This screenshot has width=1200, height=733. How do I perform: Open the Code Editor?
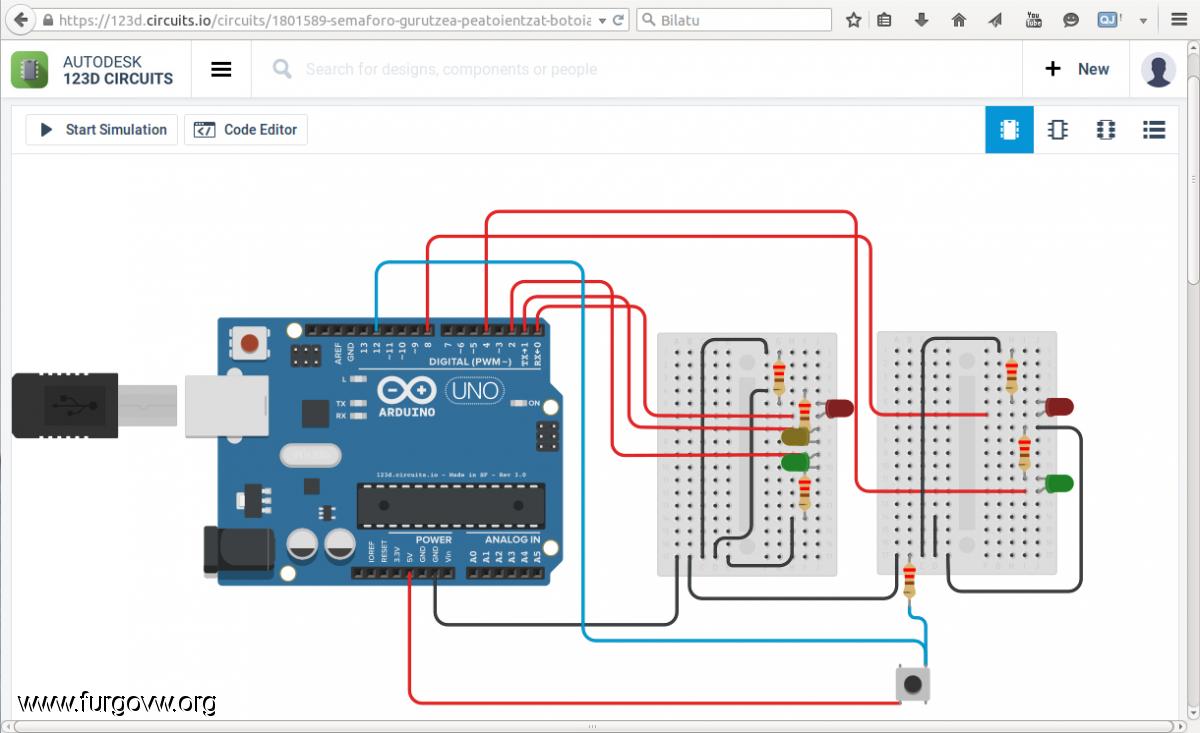point(246,129)
